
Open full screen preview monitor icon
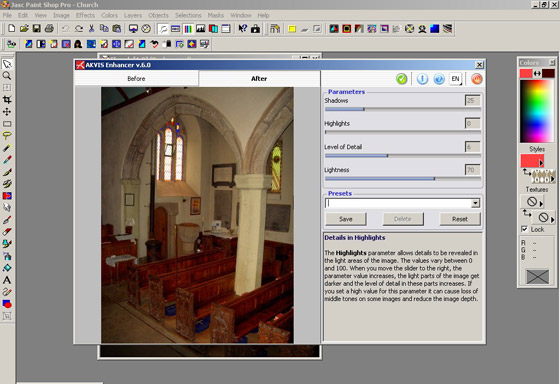tap(133, 29)
